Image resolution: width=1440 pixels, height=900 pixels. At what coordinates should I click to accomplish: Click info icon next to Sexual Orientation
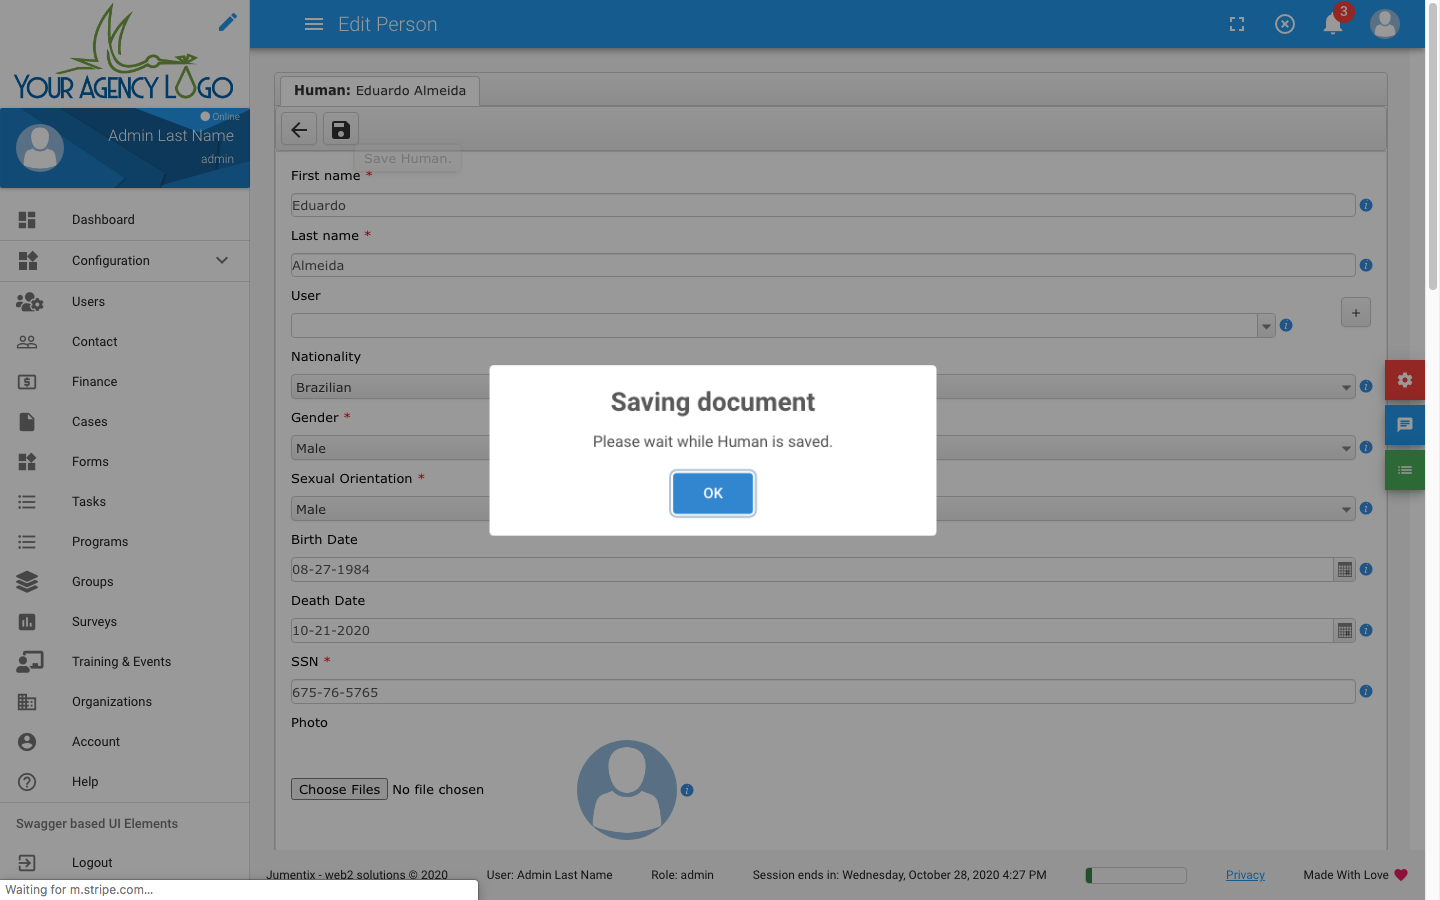click(1366, 508)
